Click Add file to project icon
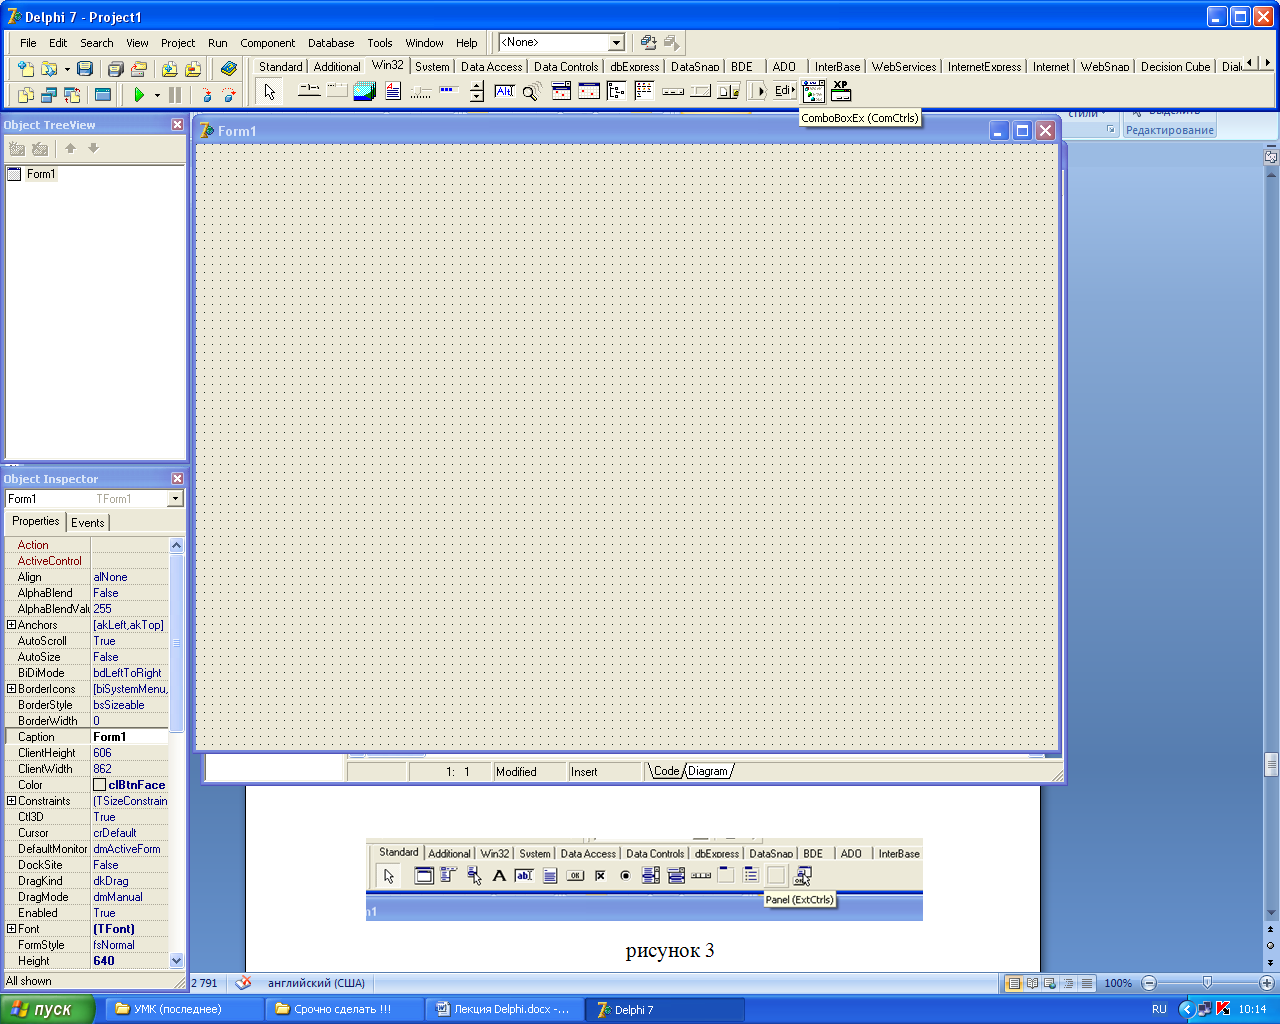 pos(169,69)
